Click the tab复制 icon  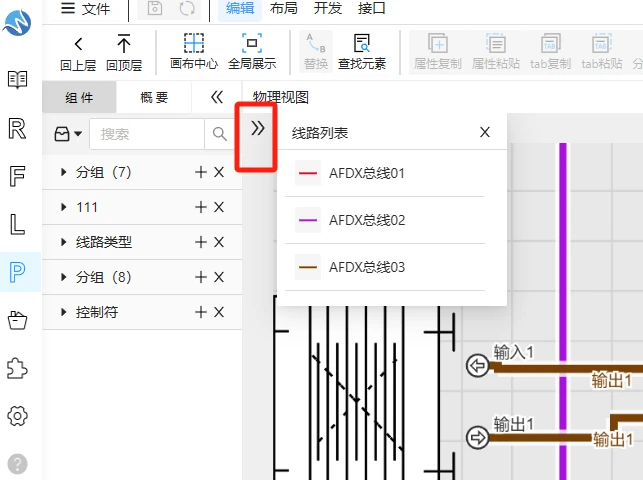click(550, 52)
